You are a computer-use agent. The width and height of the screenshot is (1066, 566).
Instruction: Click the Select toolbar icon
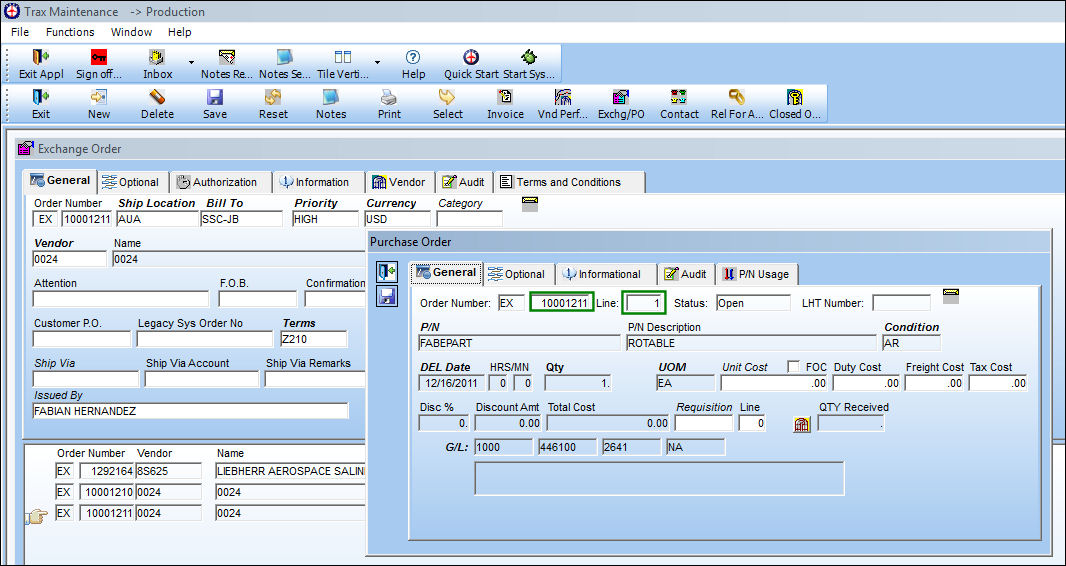447,104
